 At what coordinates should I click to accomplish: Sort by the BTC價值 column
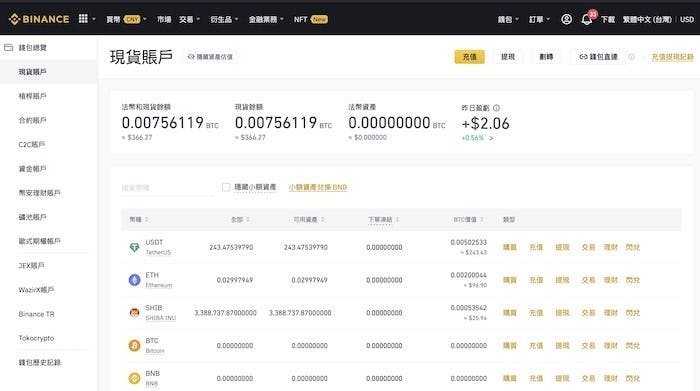(468, 220)
